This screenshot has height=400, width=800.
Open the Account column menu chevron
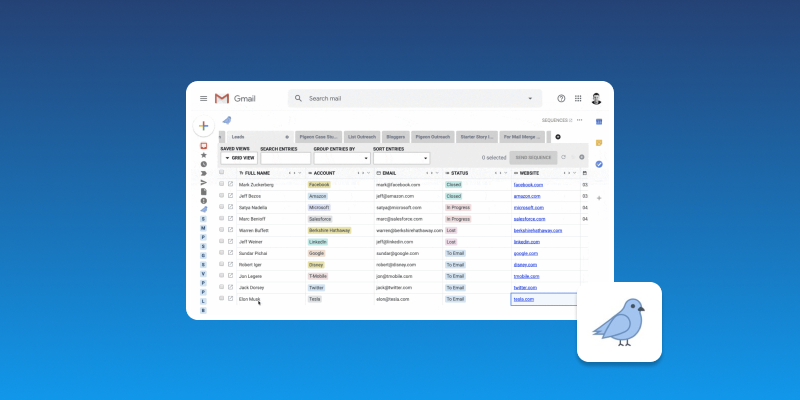click(368, 173)
